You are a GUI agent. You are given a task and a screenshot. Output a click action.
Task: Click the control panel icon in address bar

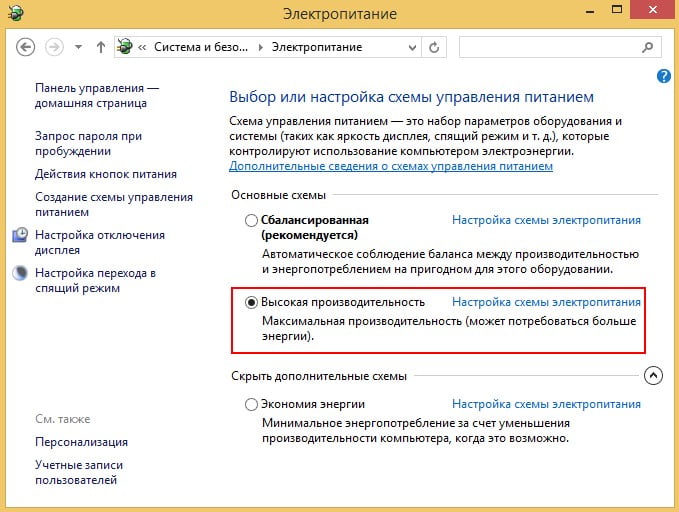125,47
